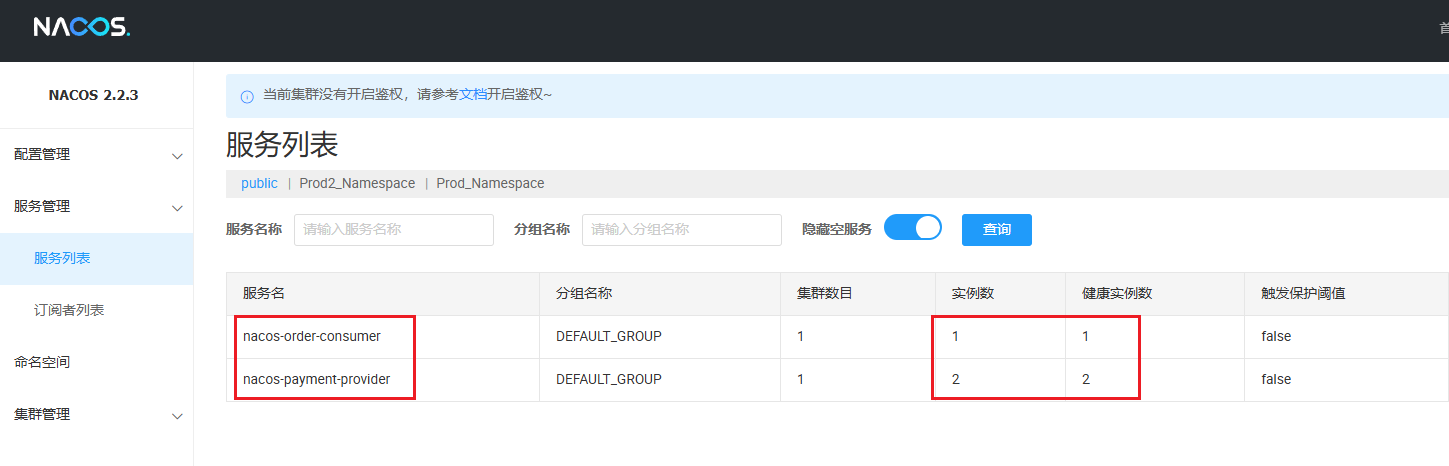Collapse the 服务管理 menu chevron
Screen dimensions: 1449x466
tap(177, 208)
